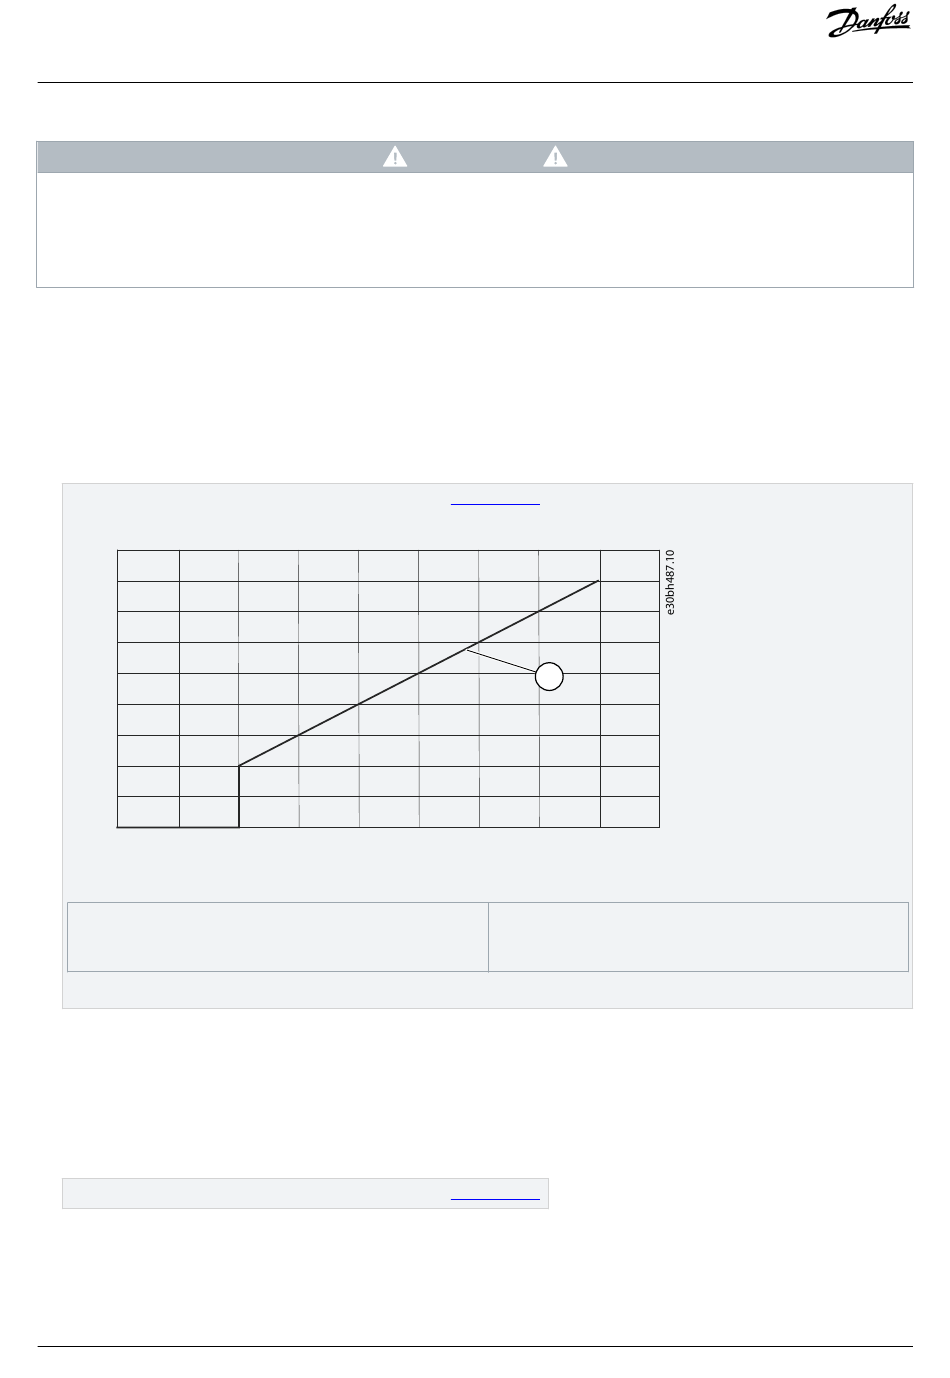950x1378 pixels.
Task: Follow the underlined link in the bottom note box
Action: click(495, 1194)
